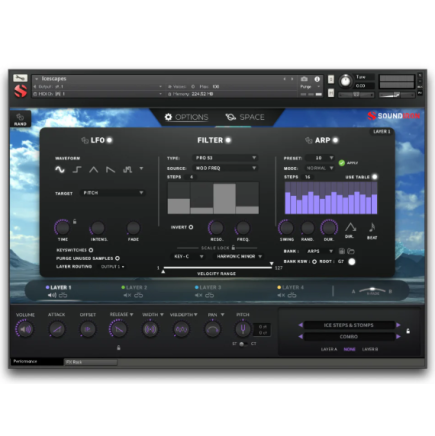Unmute Layer 2 speaker icon
435x436 pixels.
pos(127,295)
